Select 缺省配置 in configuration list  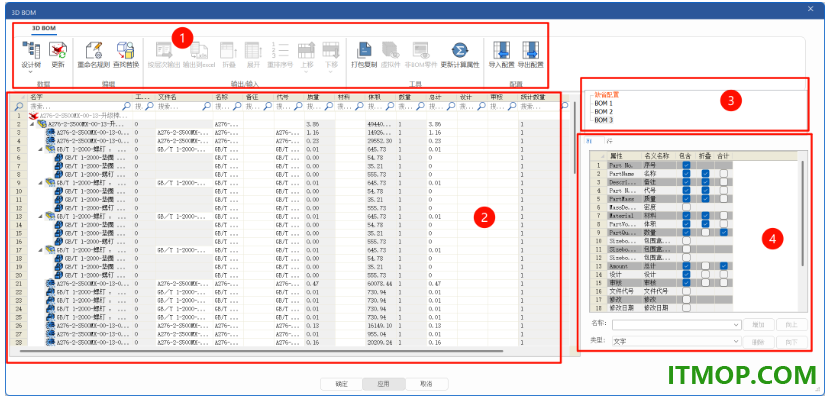point(607,95)
